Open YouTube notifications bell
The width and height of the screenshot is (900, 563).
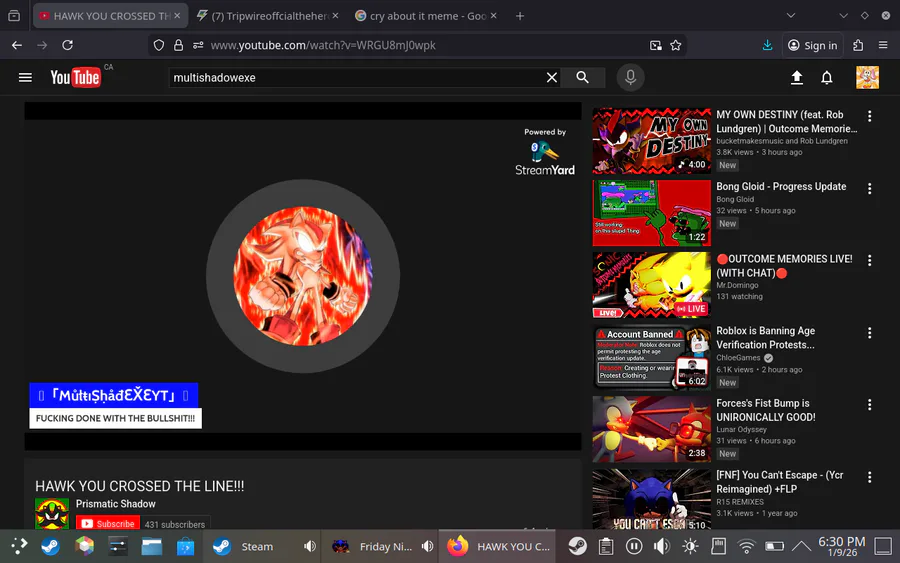827,77
